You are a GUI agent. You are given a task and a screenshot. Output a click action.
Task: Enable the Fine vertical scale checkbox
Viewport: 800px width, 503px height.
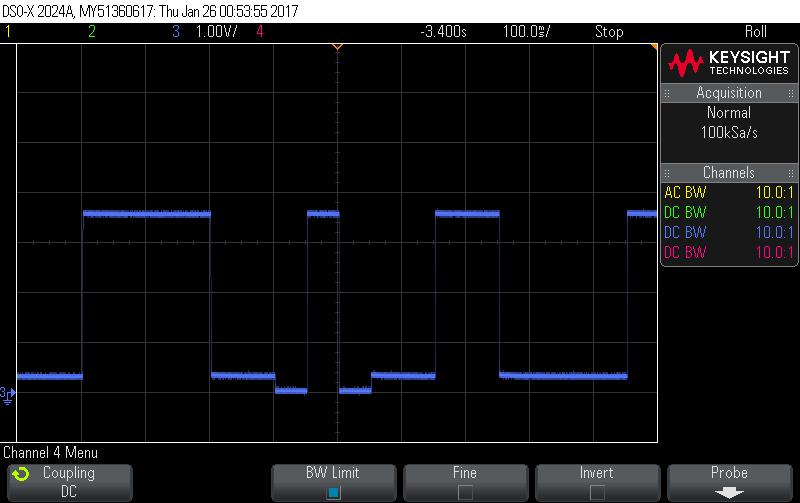click(x=465, y=493)
